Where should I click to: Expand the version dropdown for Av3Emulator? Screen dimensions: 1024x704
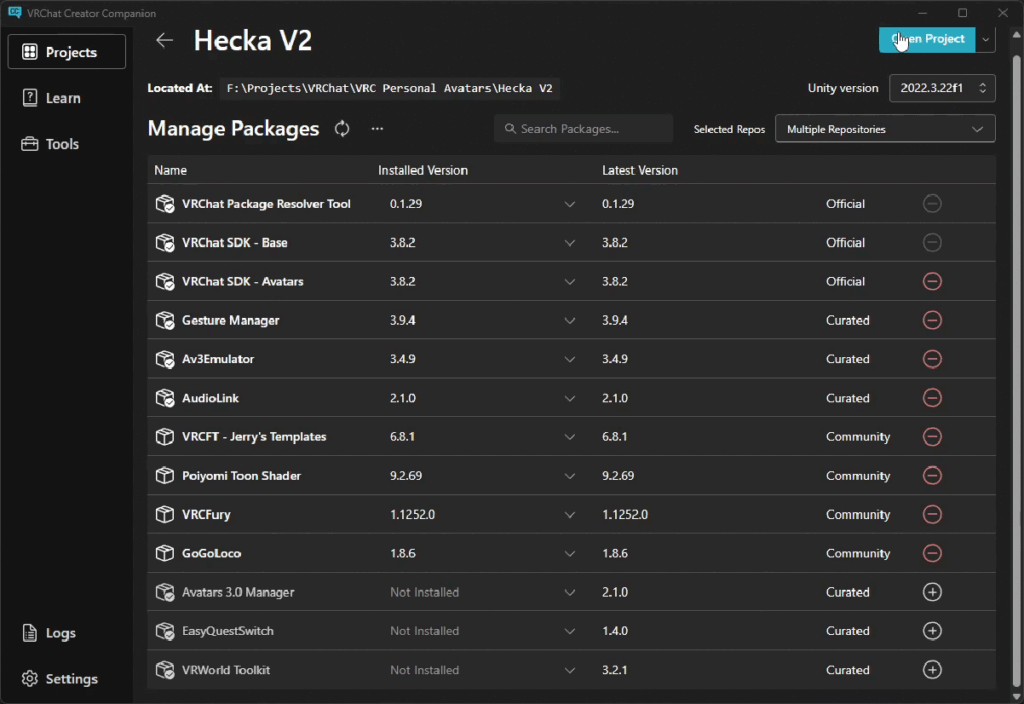(570, 359)
